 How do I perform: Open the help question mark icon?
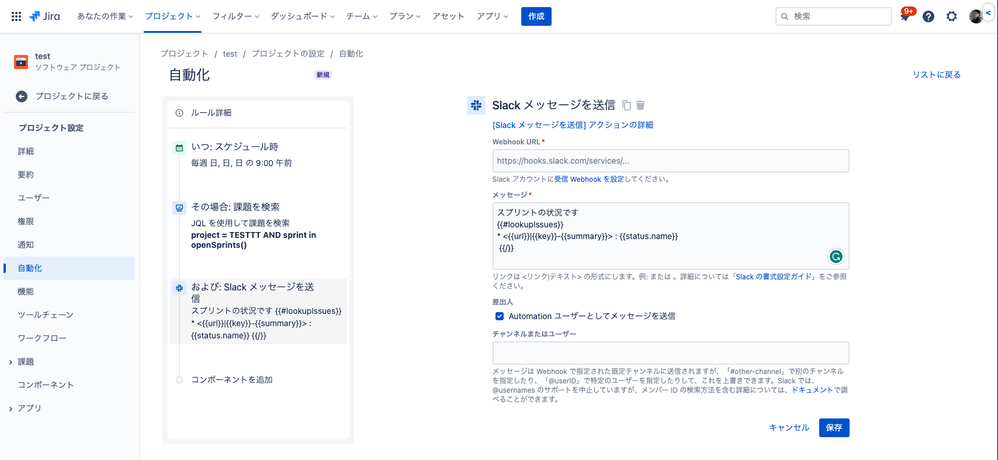click(928, 17)
